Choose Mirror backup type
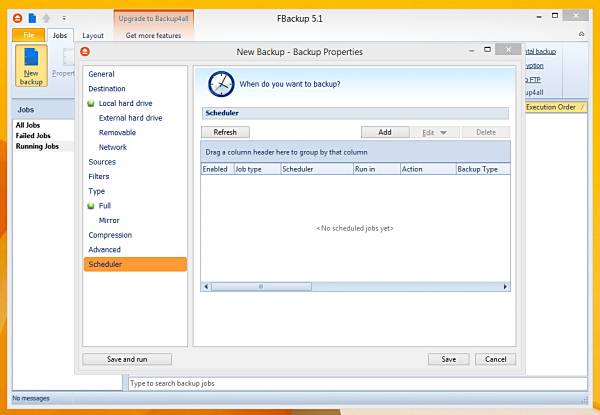This screenshot has height=415, width=600. tap(109, 221)
